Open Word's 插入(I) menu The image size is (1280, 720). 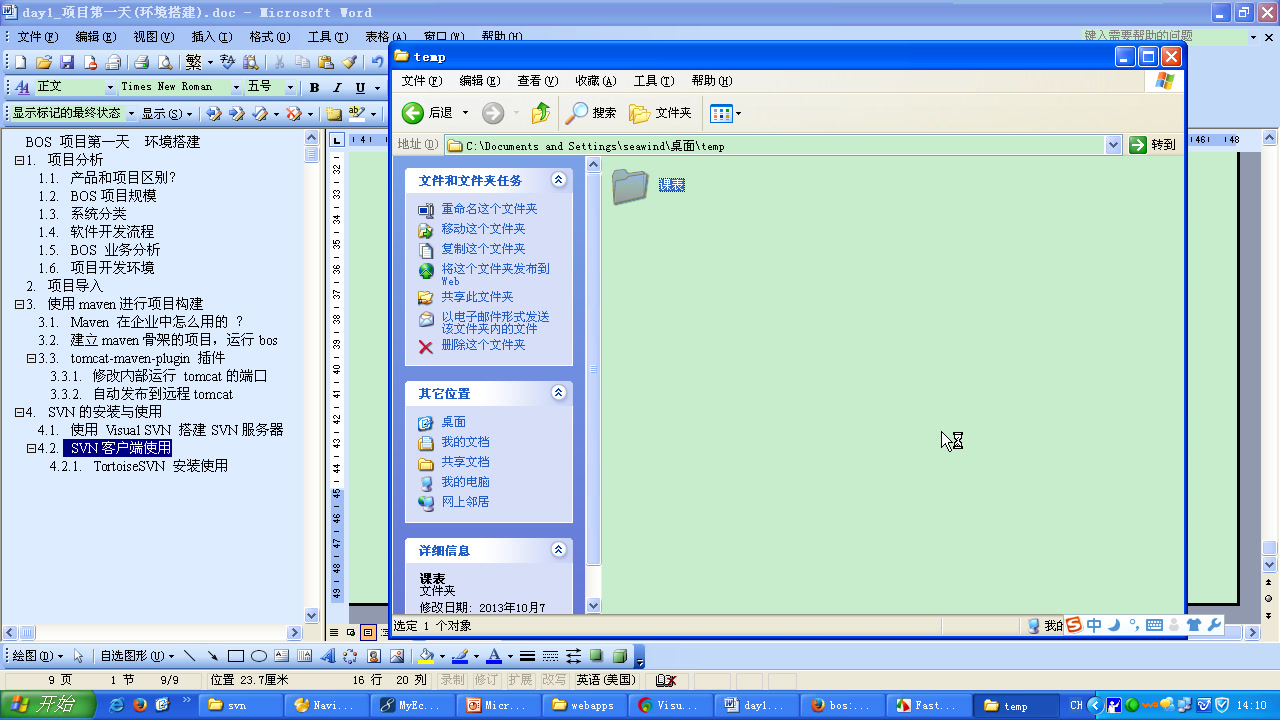click(x=211, y=37)
